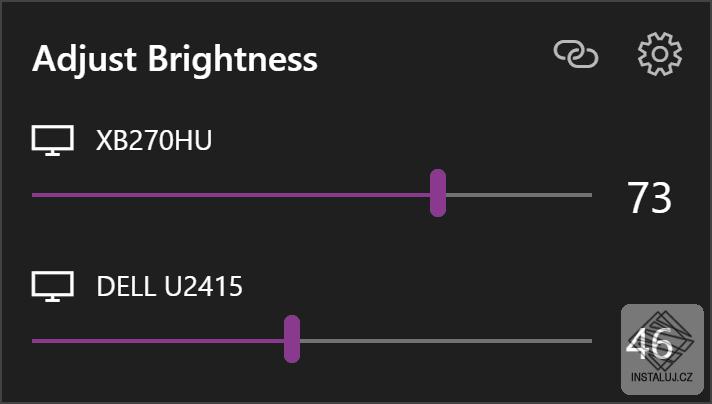Click the purple filled part of DELL U2415 slider

pos(160,341)
